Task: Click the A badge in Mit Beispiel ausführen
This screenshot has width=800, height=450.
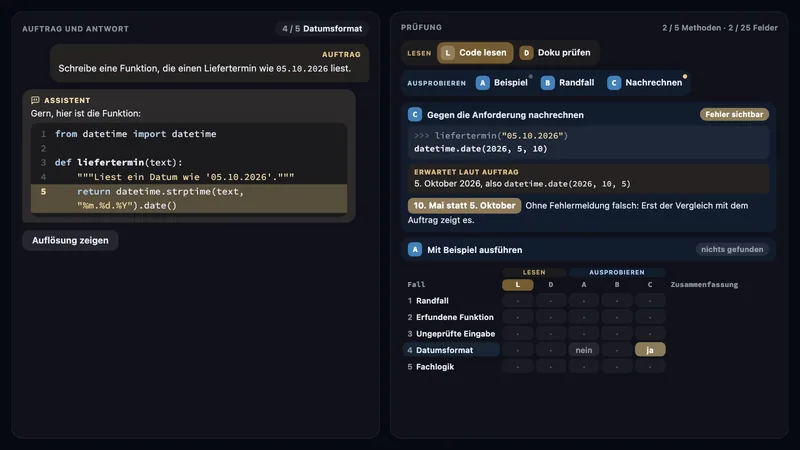Action: pos(415,249)
